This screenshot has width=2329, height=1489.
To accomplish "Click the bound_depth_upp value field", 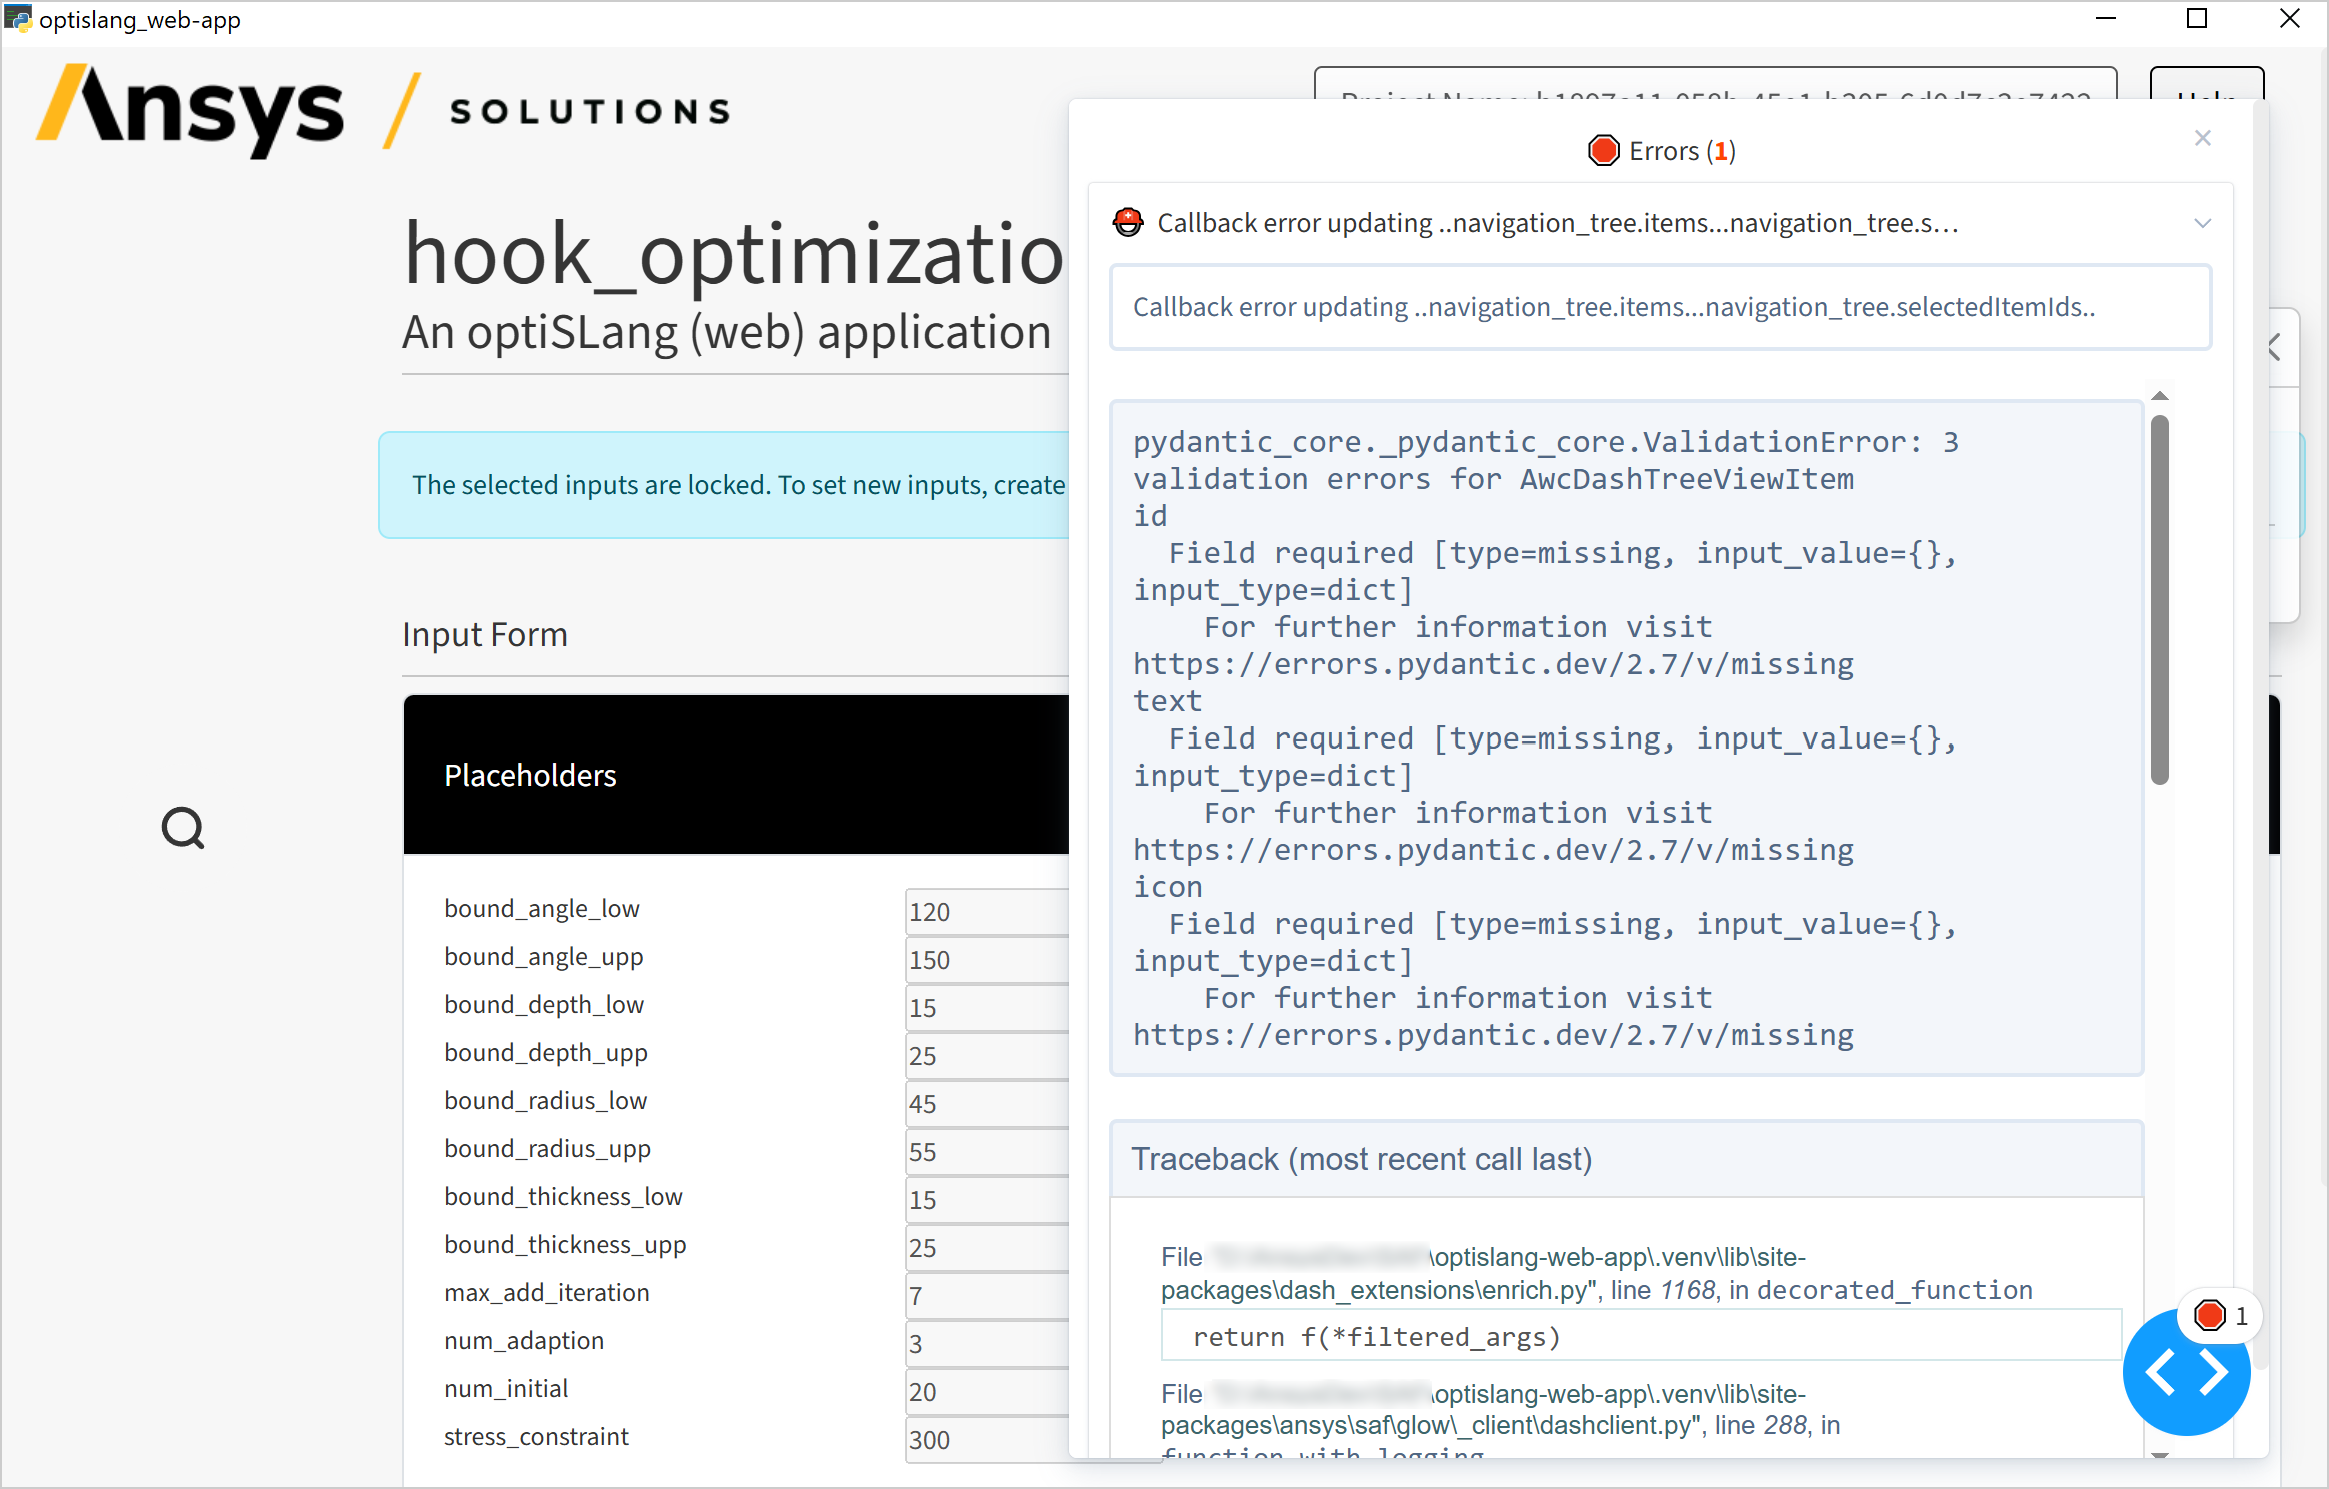I will pyautogui.click(x=987, y=1055).
